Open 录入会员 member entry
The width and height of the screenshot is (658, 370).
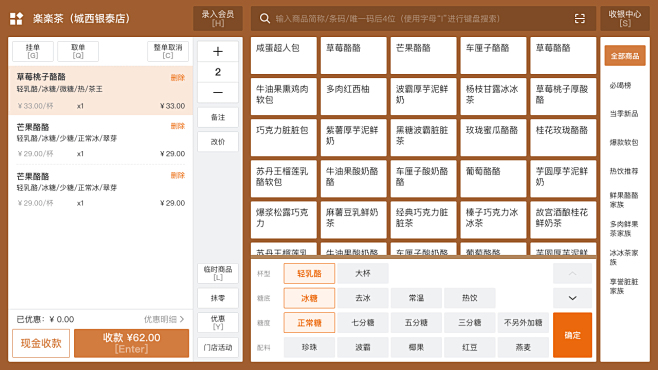coord(218,18)
